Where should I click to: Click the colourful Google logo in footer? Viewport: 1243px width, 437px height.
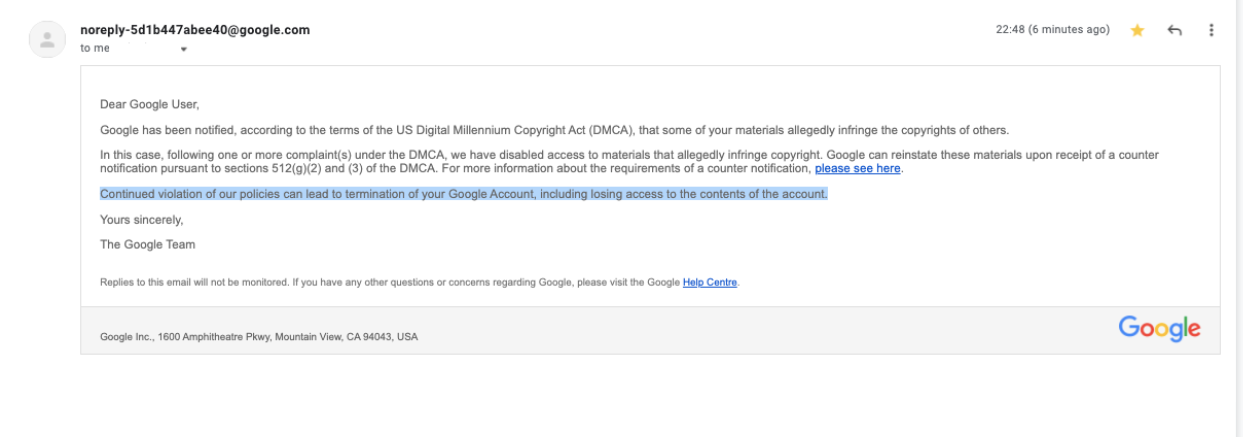[x=1160, y=328]
